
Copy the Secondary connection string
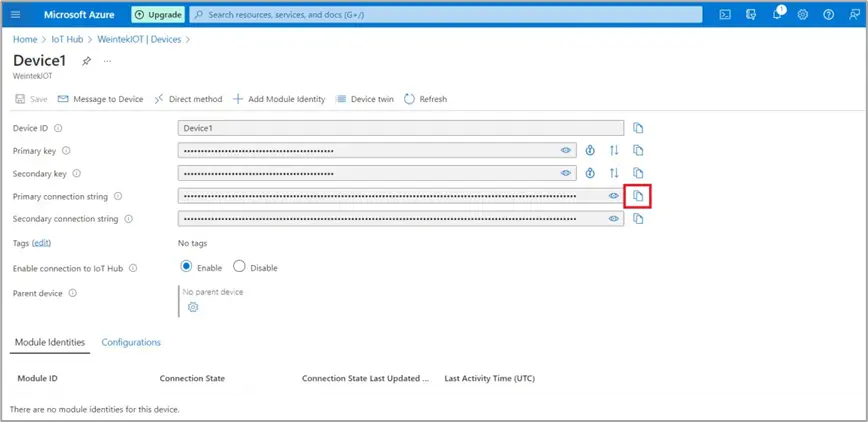point(638,219)
